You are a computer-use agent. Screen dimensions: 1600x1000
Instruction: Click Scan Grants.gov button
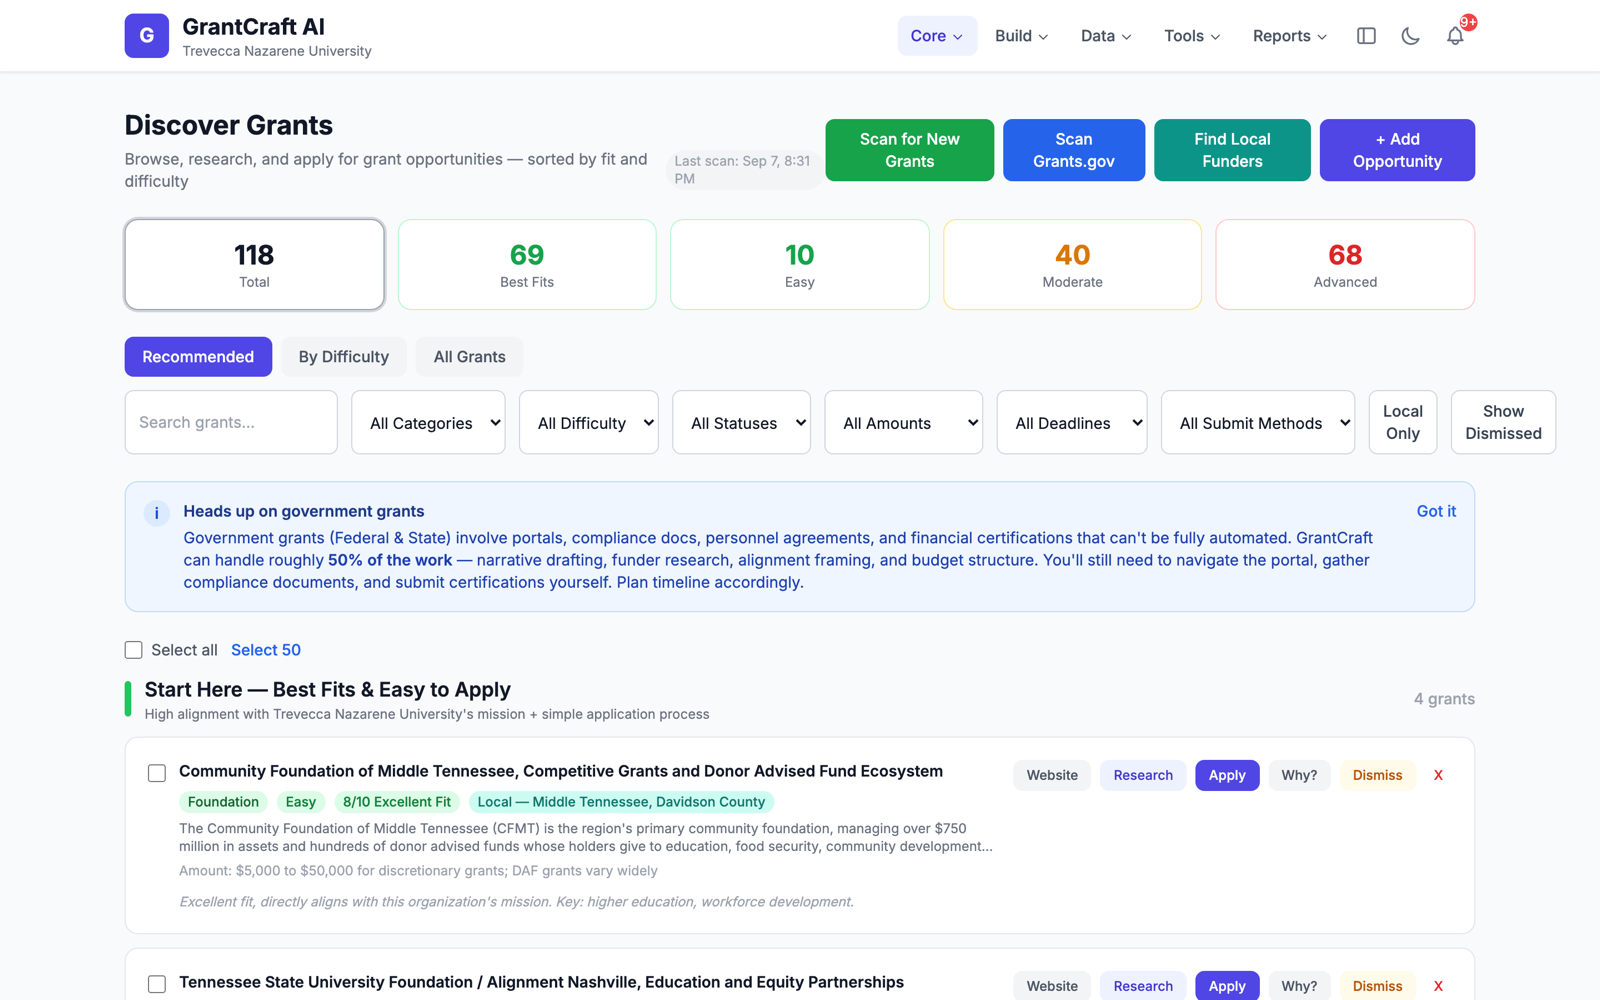coord(1074,150)
